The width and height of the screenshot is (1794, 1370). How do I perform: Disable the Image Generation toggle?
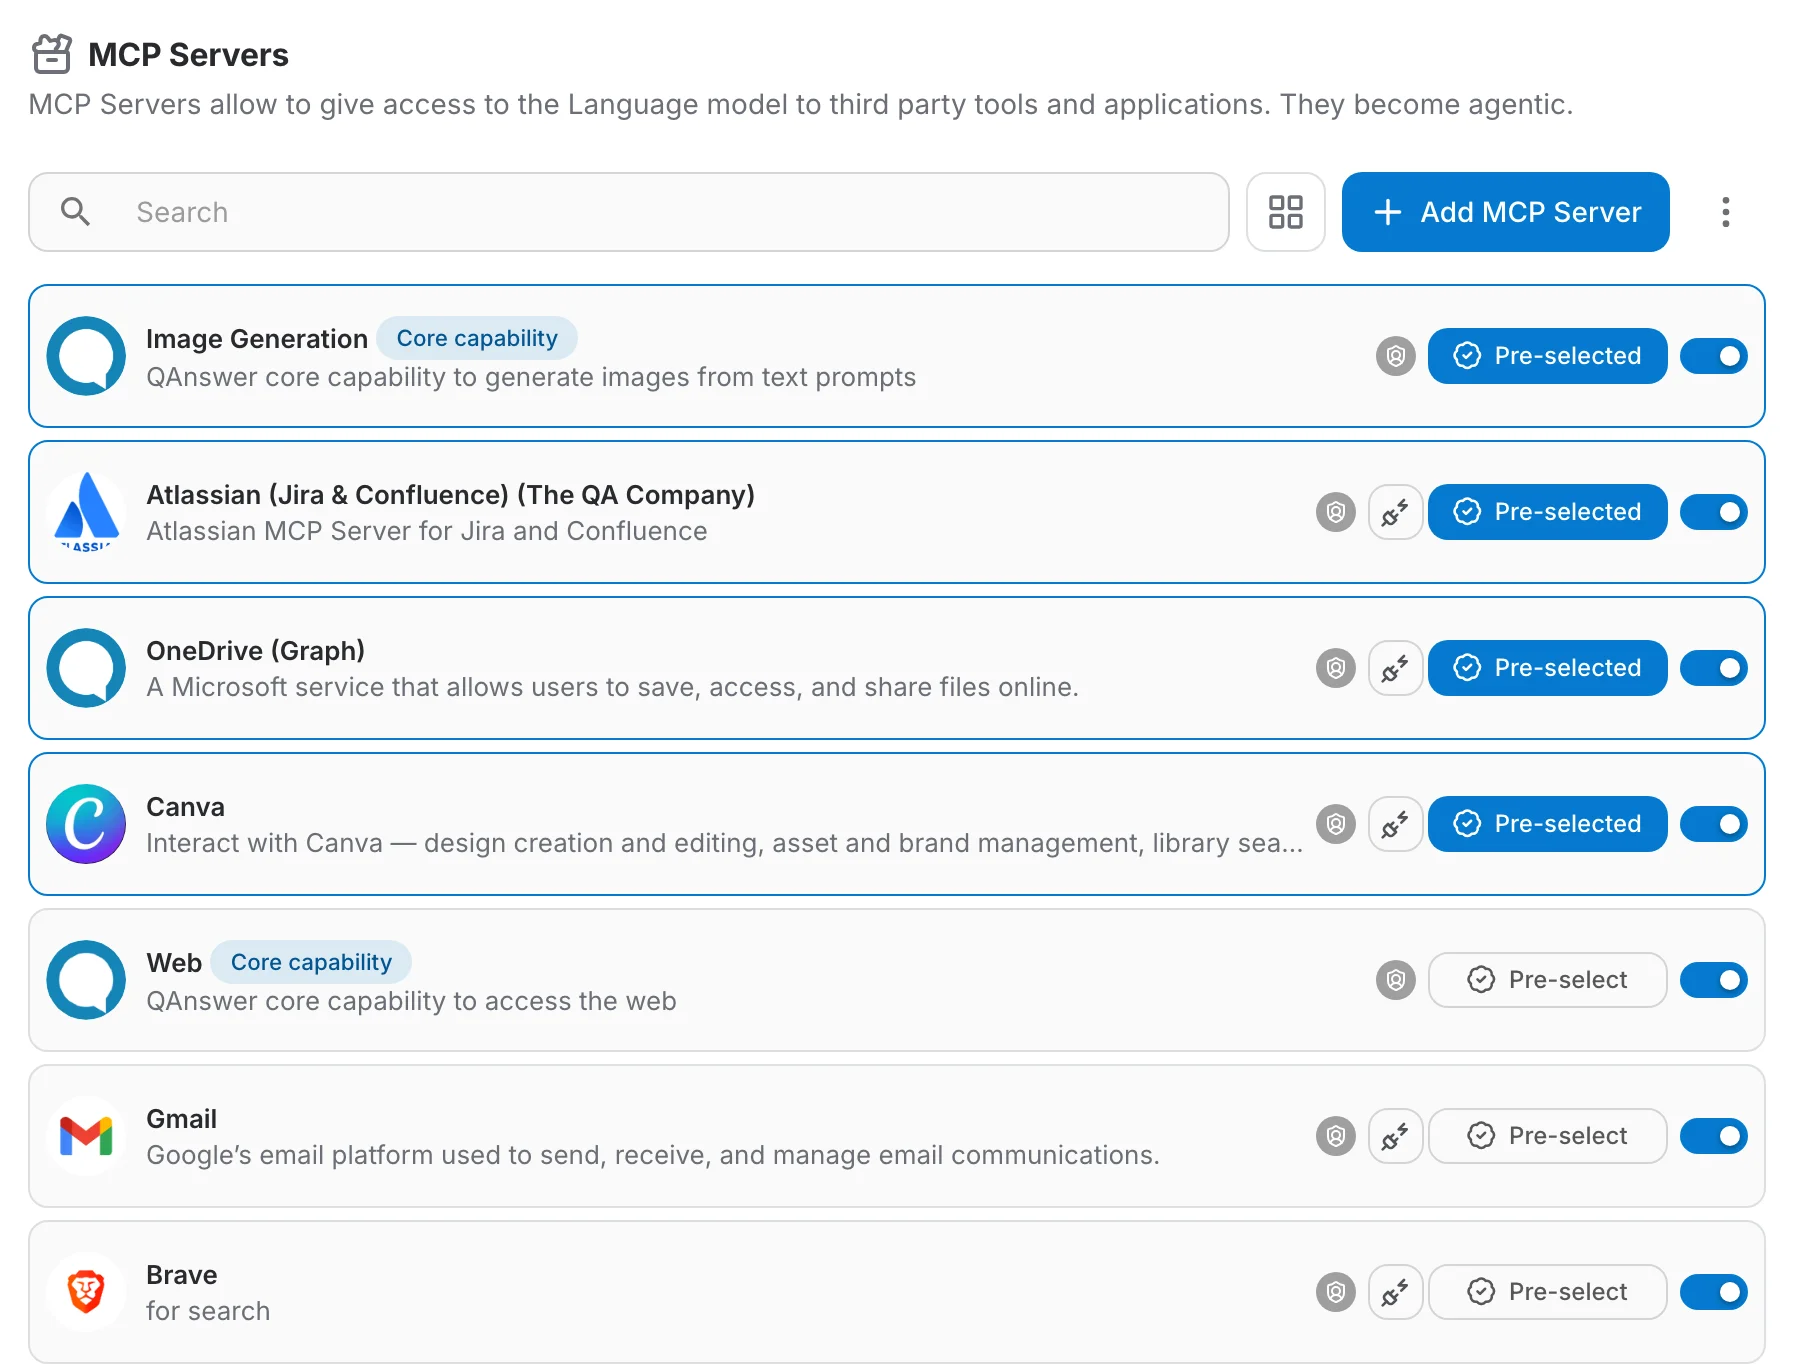pyautogui.click(x=1713, y=356)
